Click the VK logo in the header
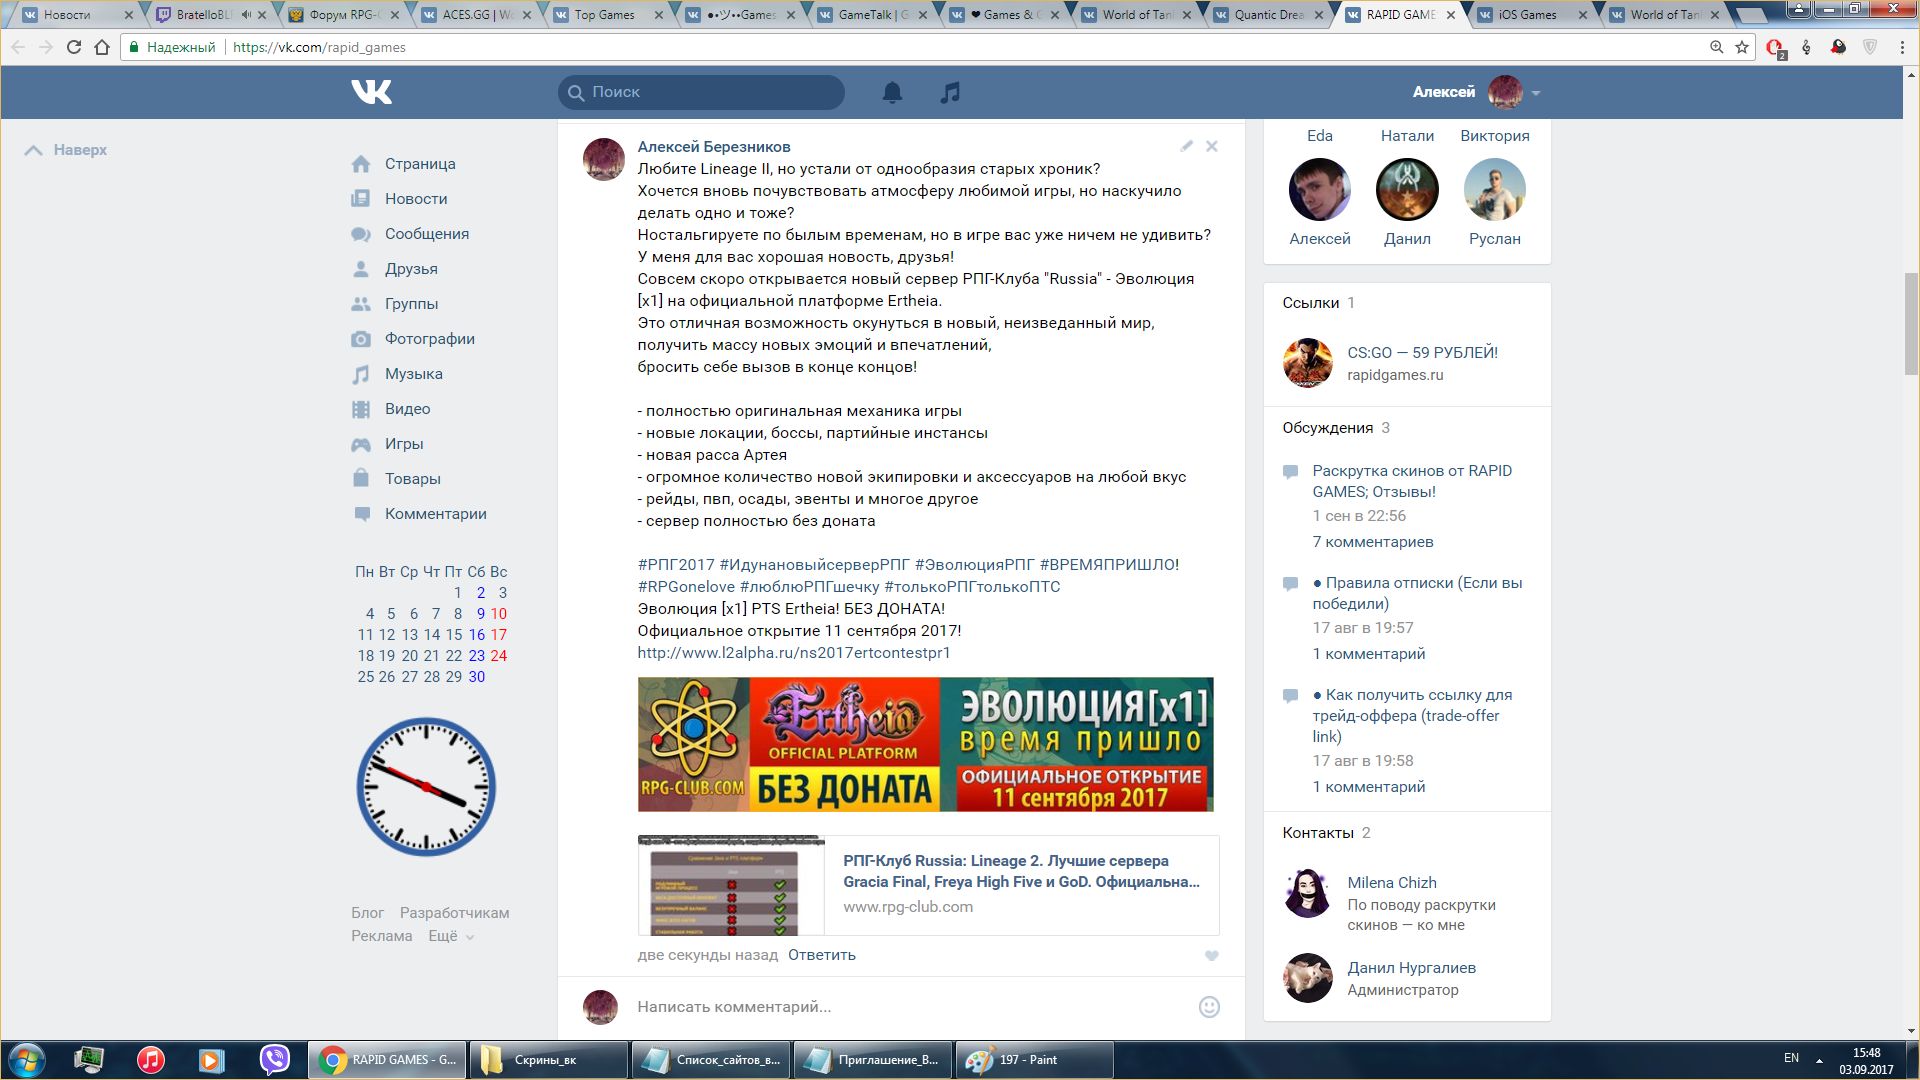This screenshot has height=1080, width=1920. click(x=371, y=92)
